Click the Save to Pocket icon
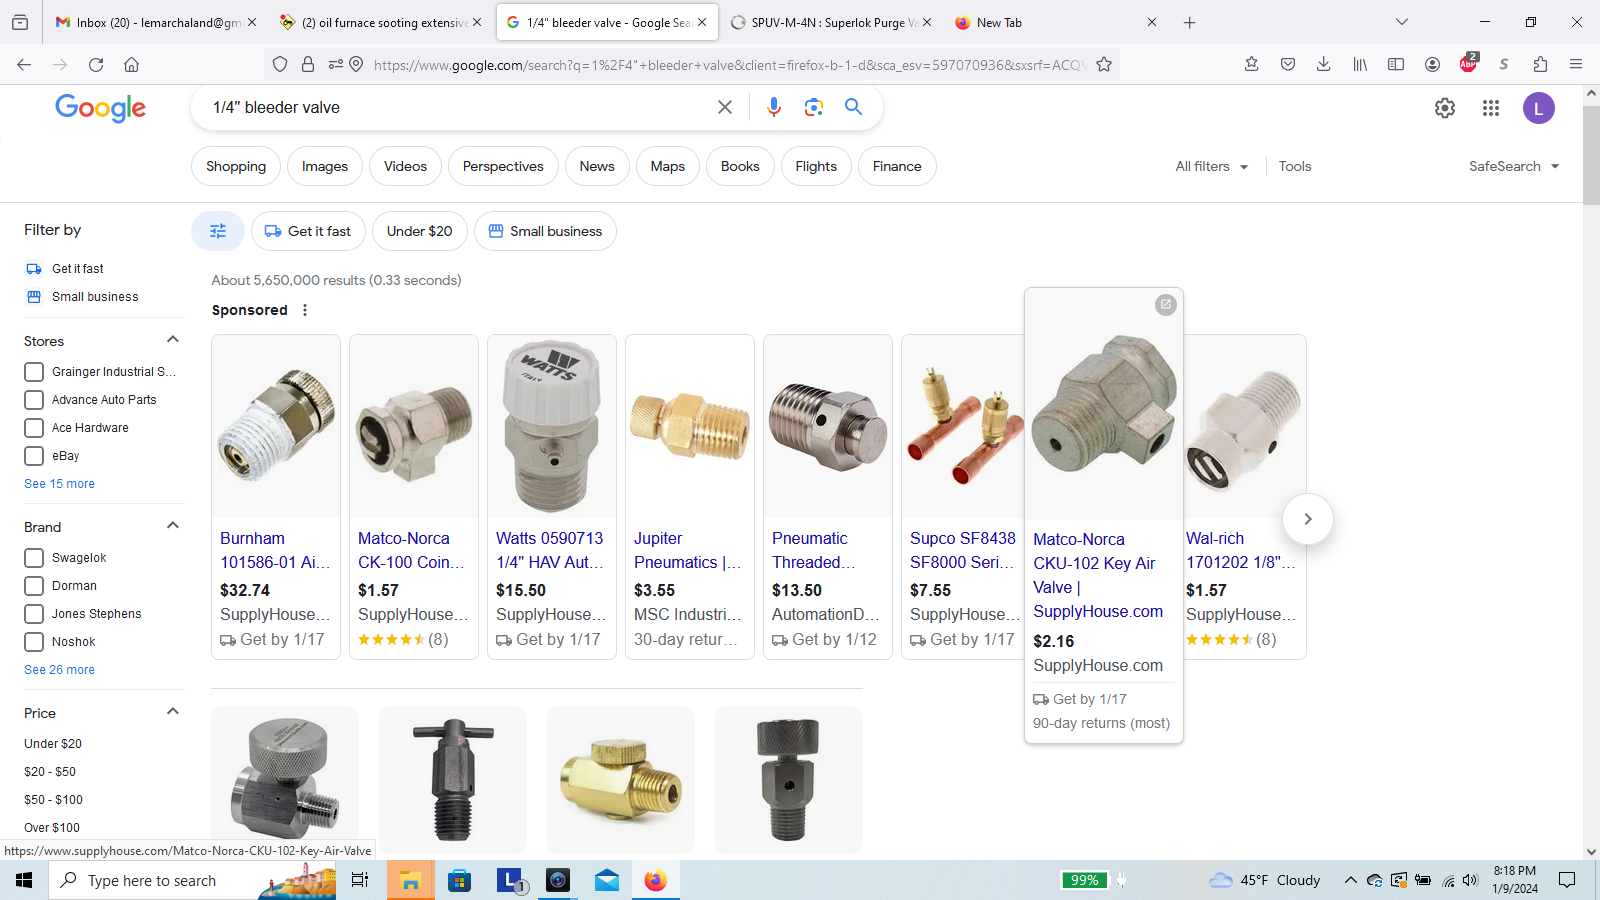Viewport: 1600px width, 900px height. tap(1288, 64)
